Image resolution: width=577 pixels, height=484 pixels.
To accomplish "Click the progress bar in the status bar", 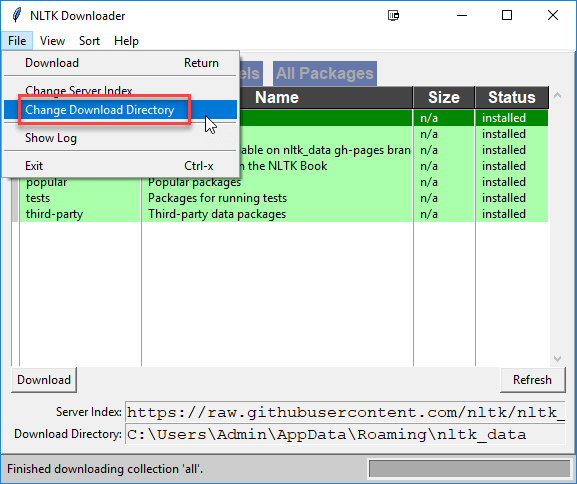I will point(470,469).
